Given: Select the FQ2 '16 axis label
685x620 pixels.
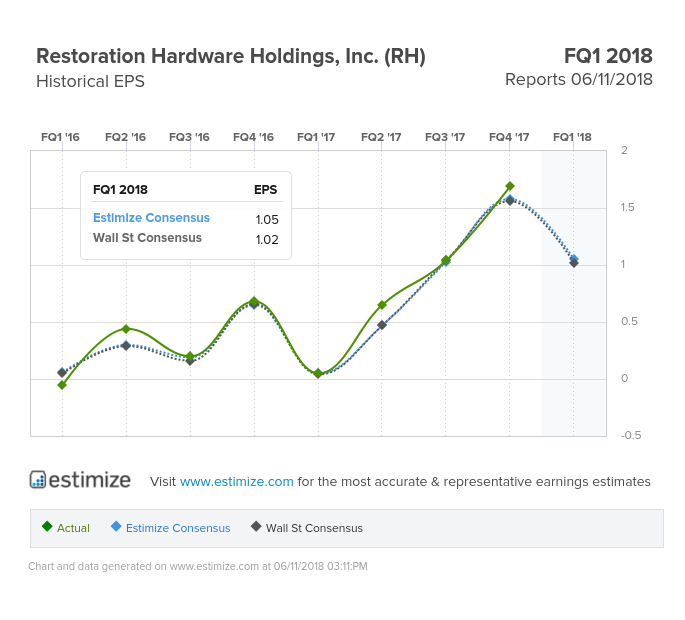Looking at the screenshot, I should pos(125,137).
